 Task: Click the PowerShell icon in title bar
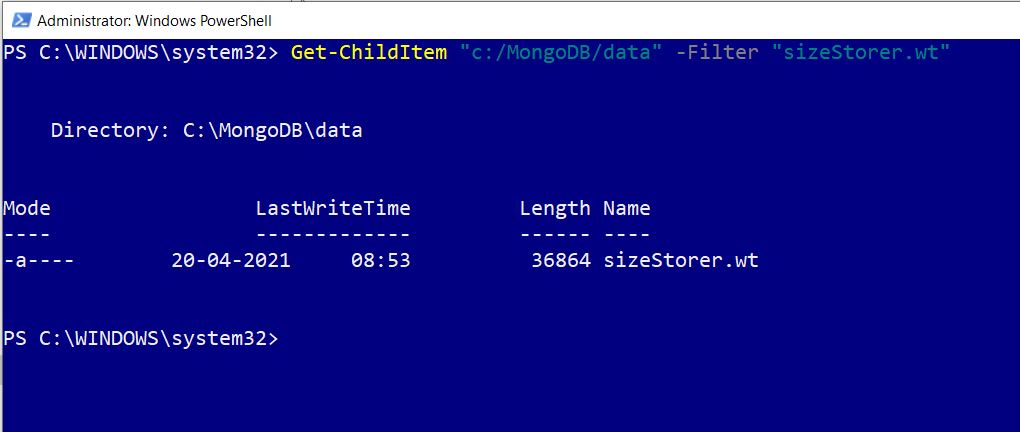[x=18, y=20]
